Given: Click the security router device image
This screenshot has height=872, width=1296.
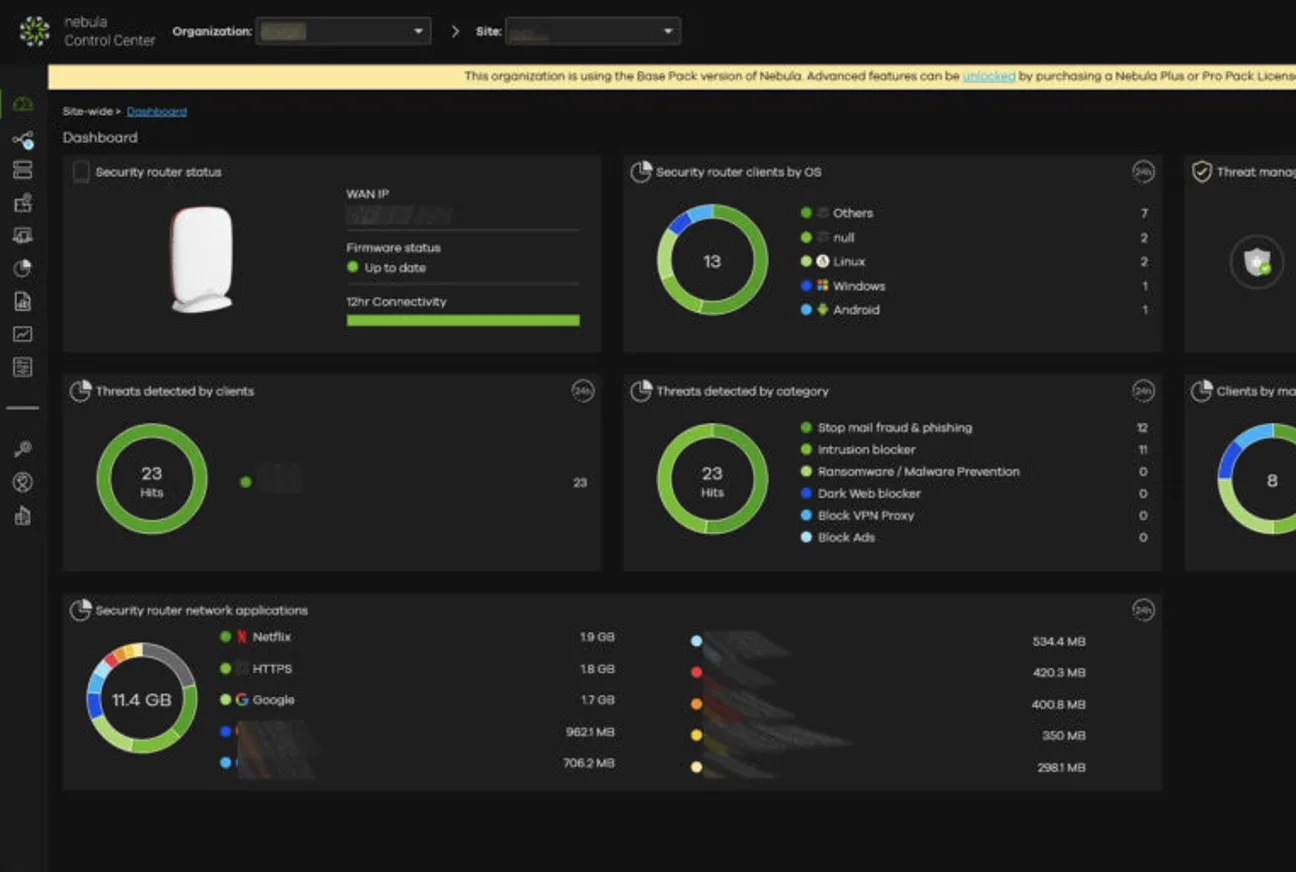Looking at the screenshot, I should coord(202,260).
